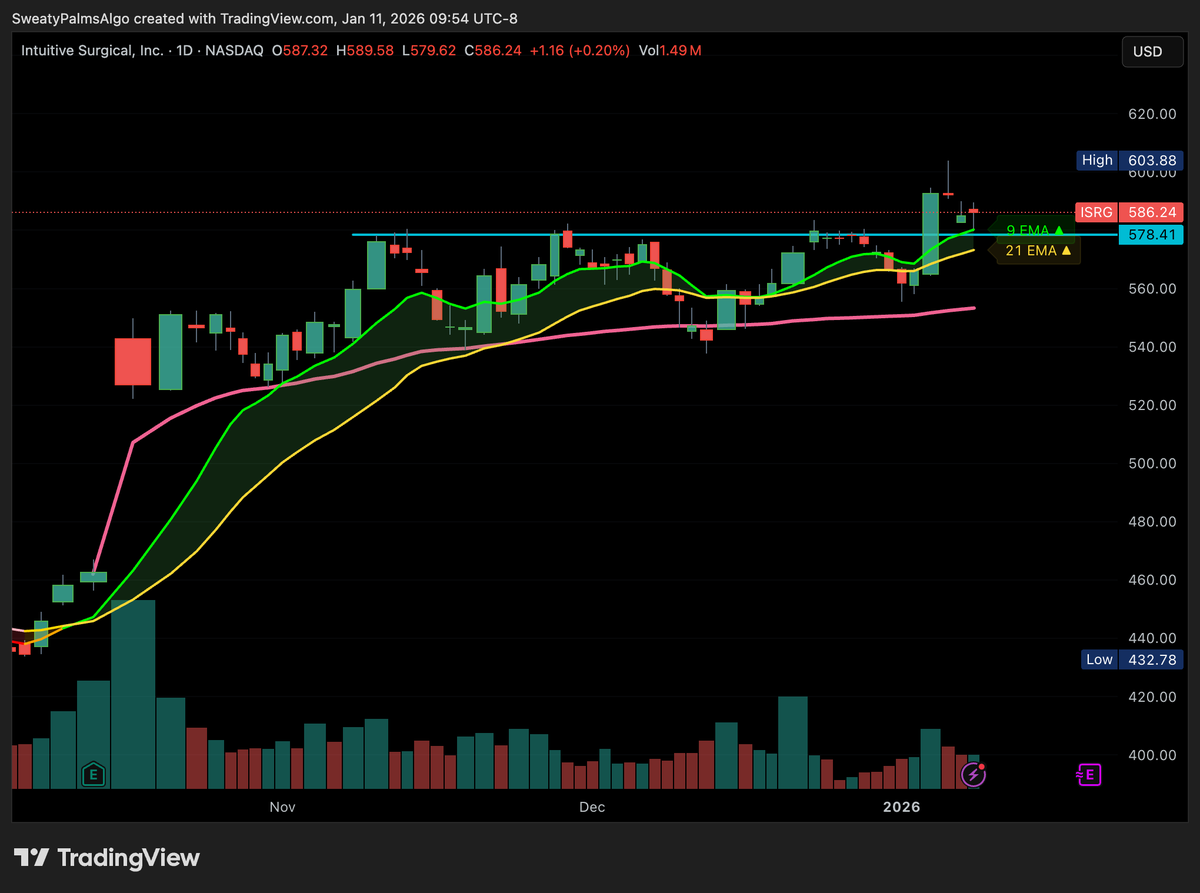Image resolution: width=1200 pixels, height=893 pixels.
Task: Click the magenta upcoming earnings E icon
Action: (x=1087, y=774)
